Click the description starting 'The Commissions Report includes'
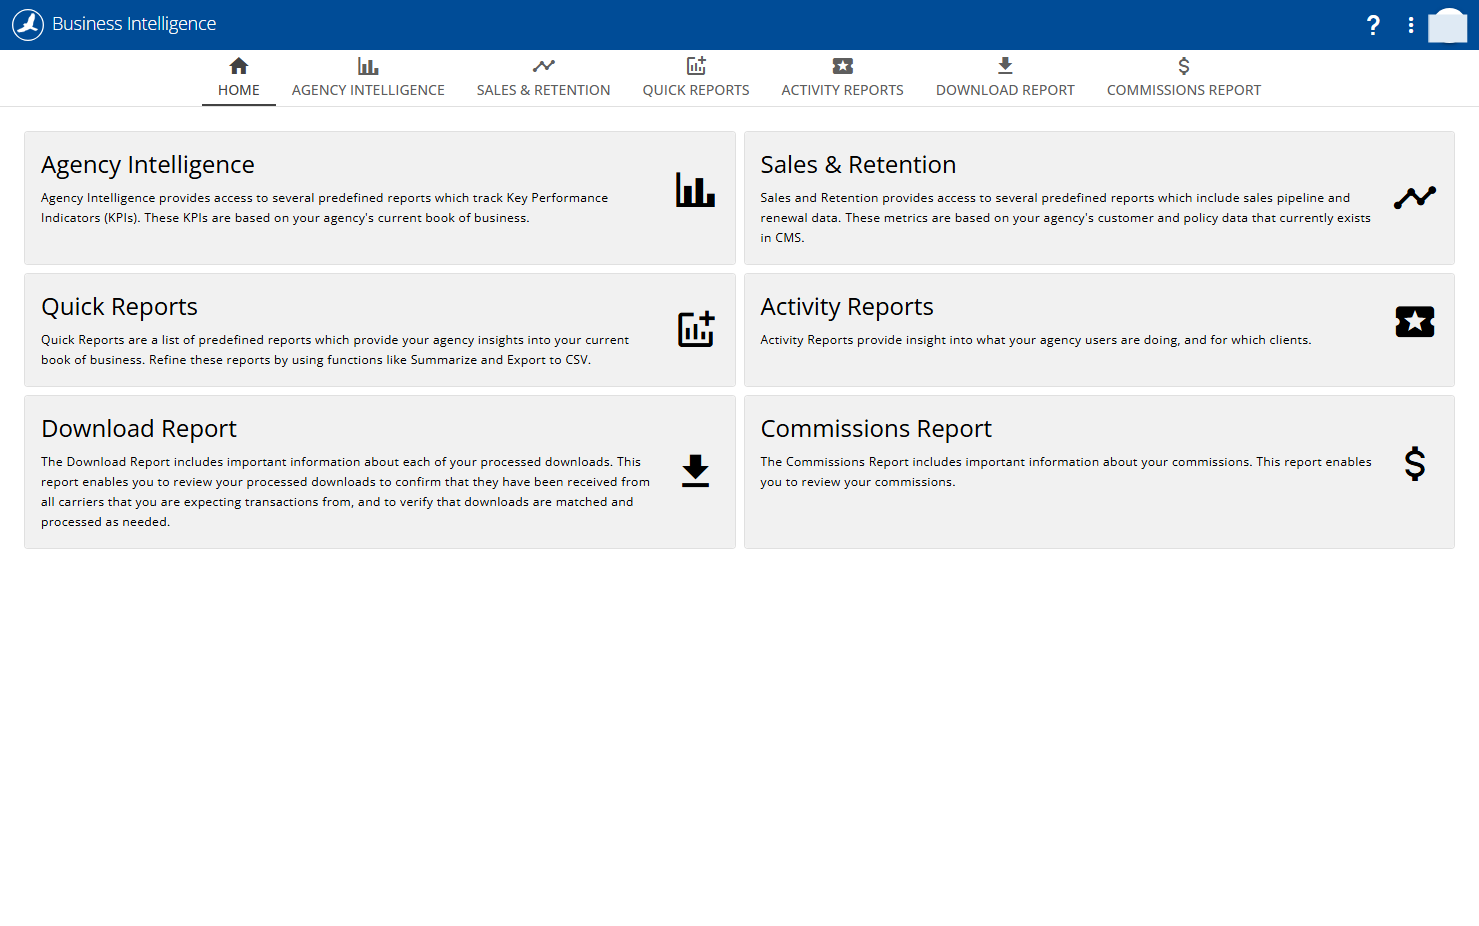 1066,472
